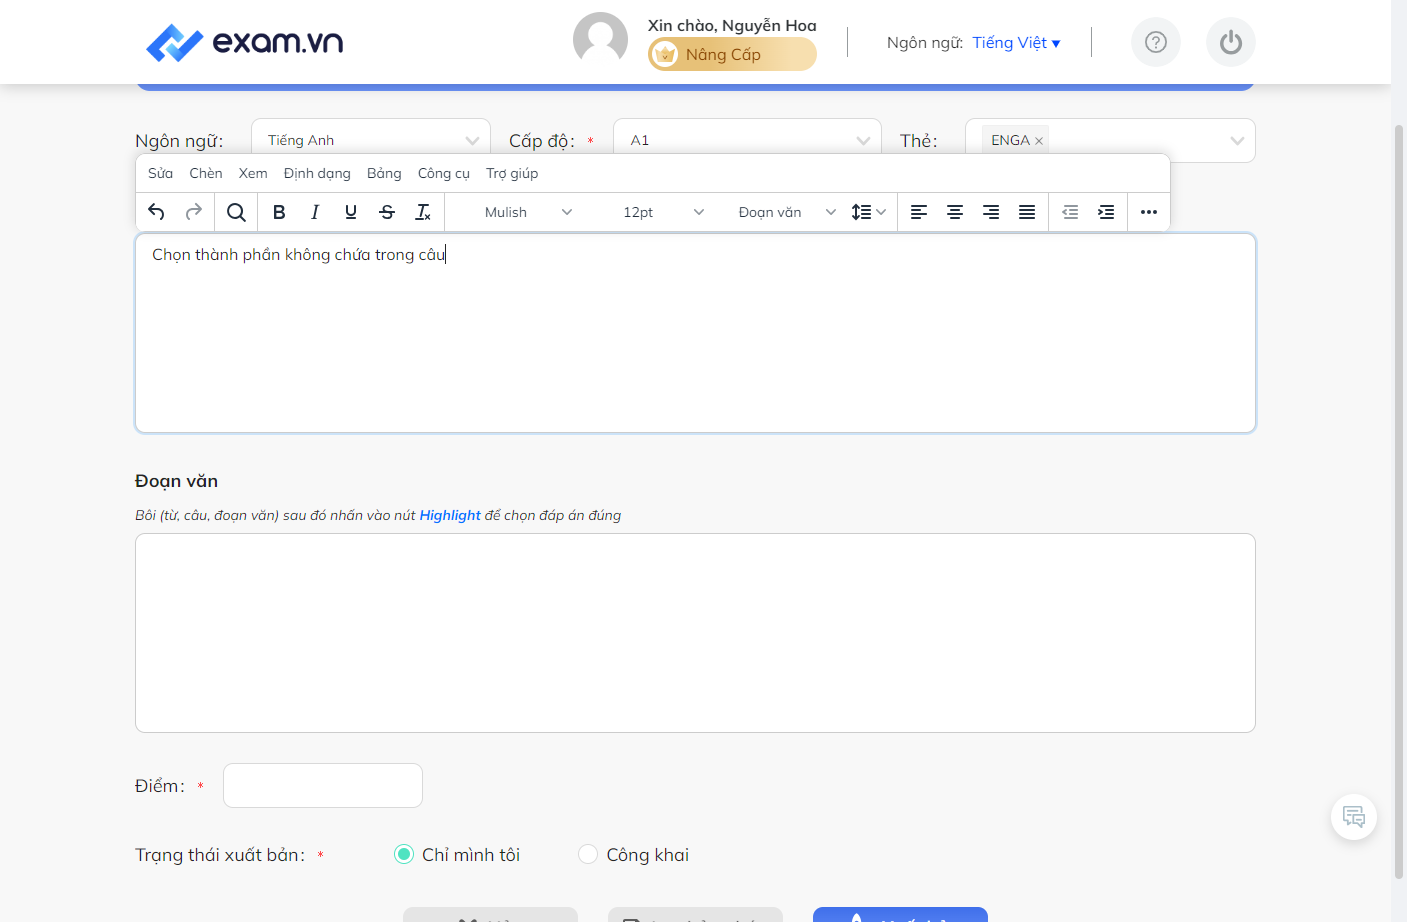Open the chat support widget
Screen dimensions: 1407x922
1354,817
